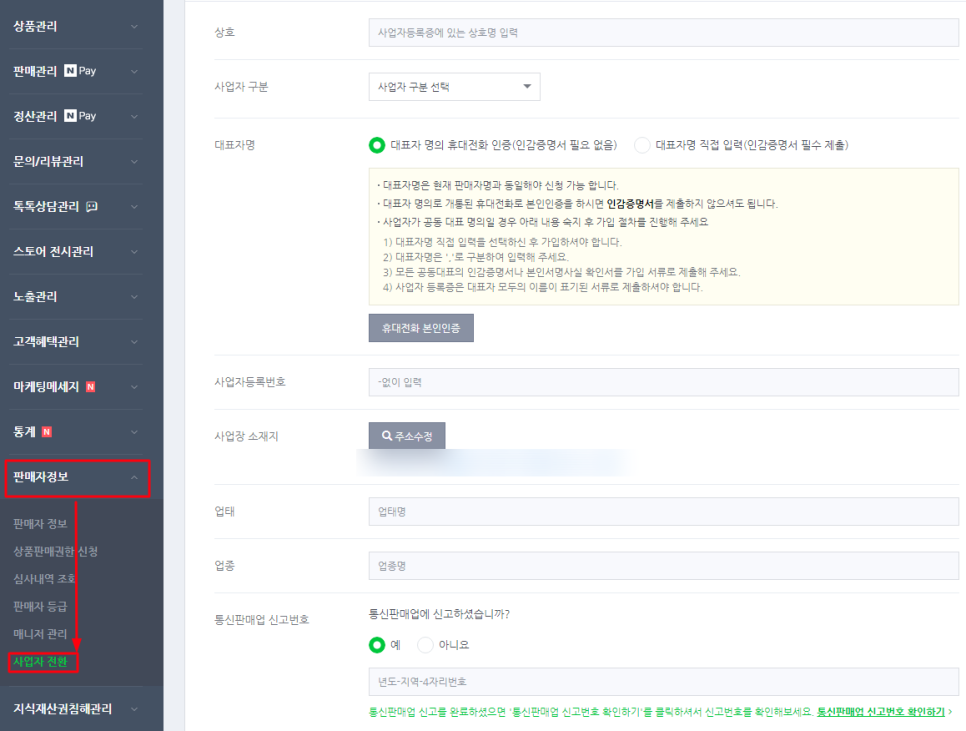Expand the 정산관리 menu chevron

[x=134, y=116]
